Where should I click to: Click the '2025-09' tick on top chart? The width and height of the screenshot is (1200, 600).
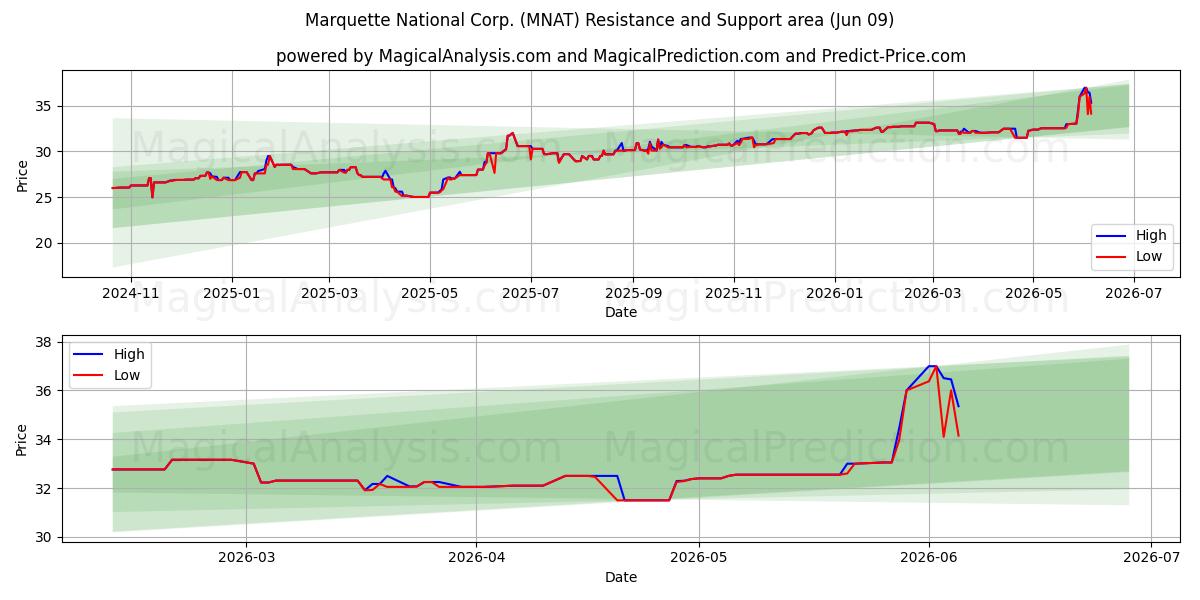(x=633, y=294)
